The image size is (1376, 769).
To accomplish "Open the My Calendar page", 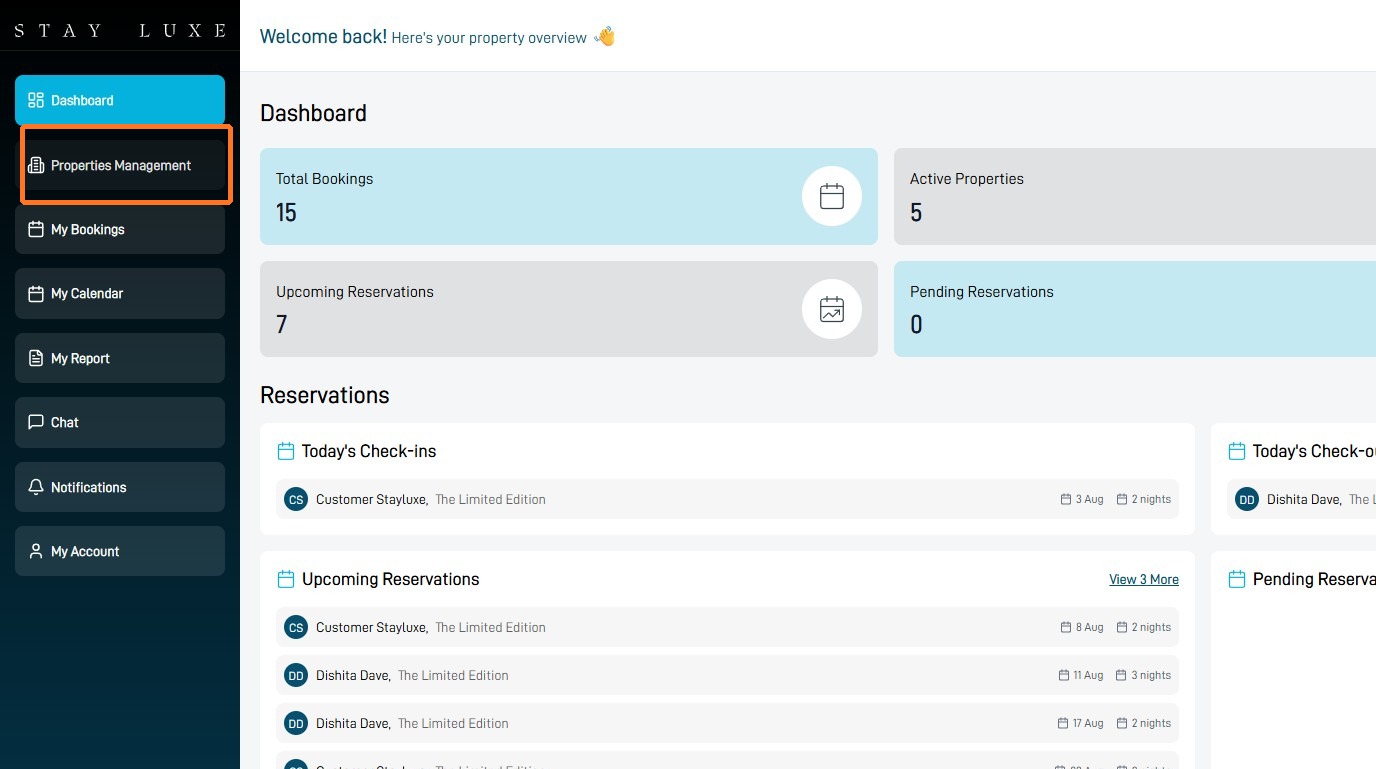I will point(120,293).
